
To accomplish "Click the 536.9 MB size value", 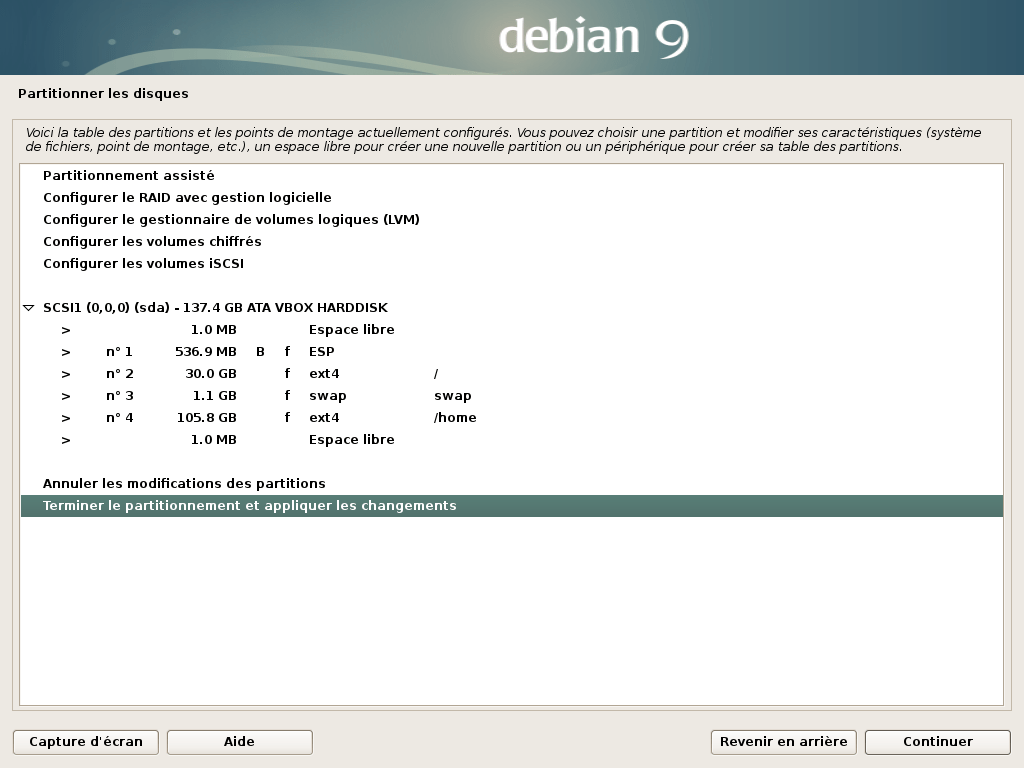I will tap(206, 352).
